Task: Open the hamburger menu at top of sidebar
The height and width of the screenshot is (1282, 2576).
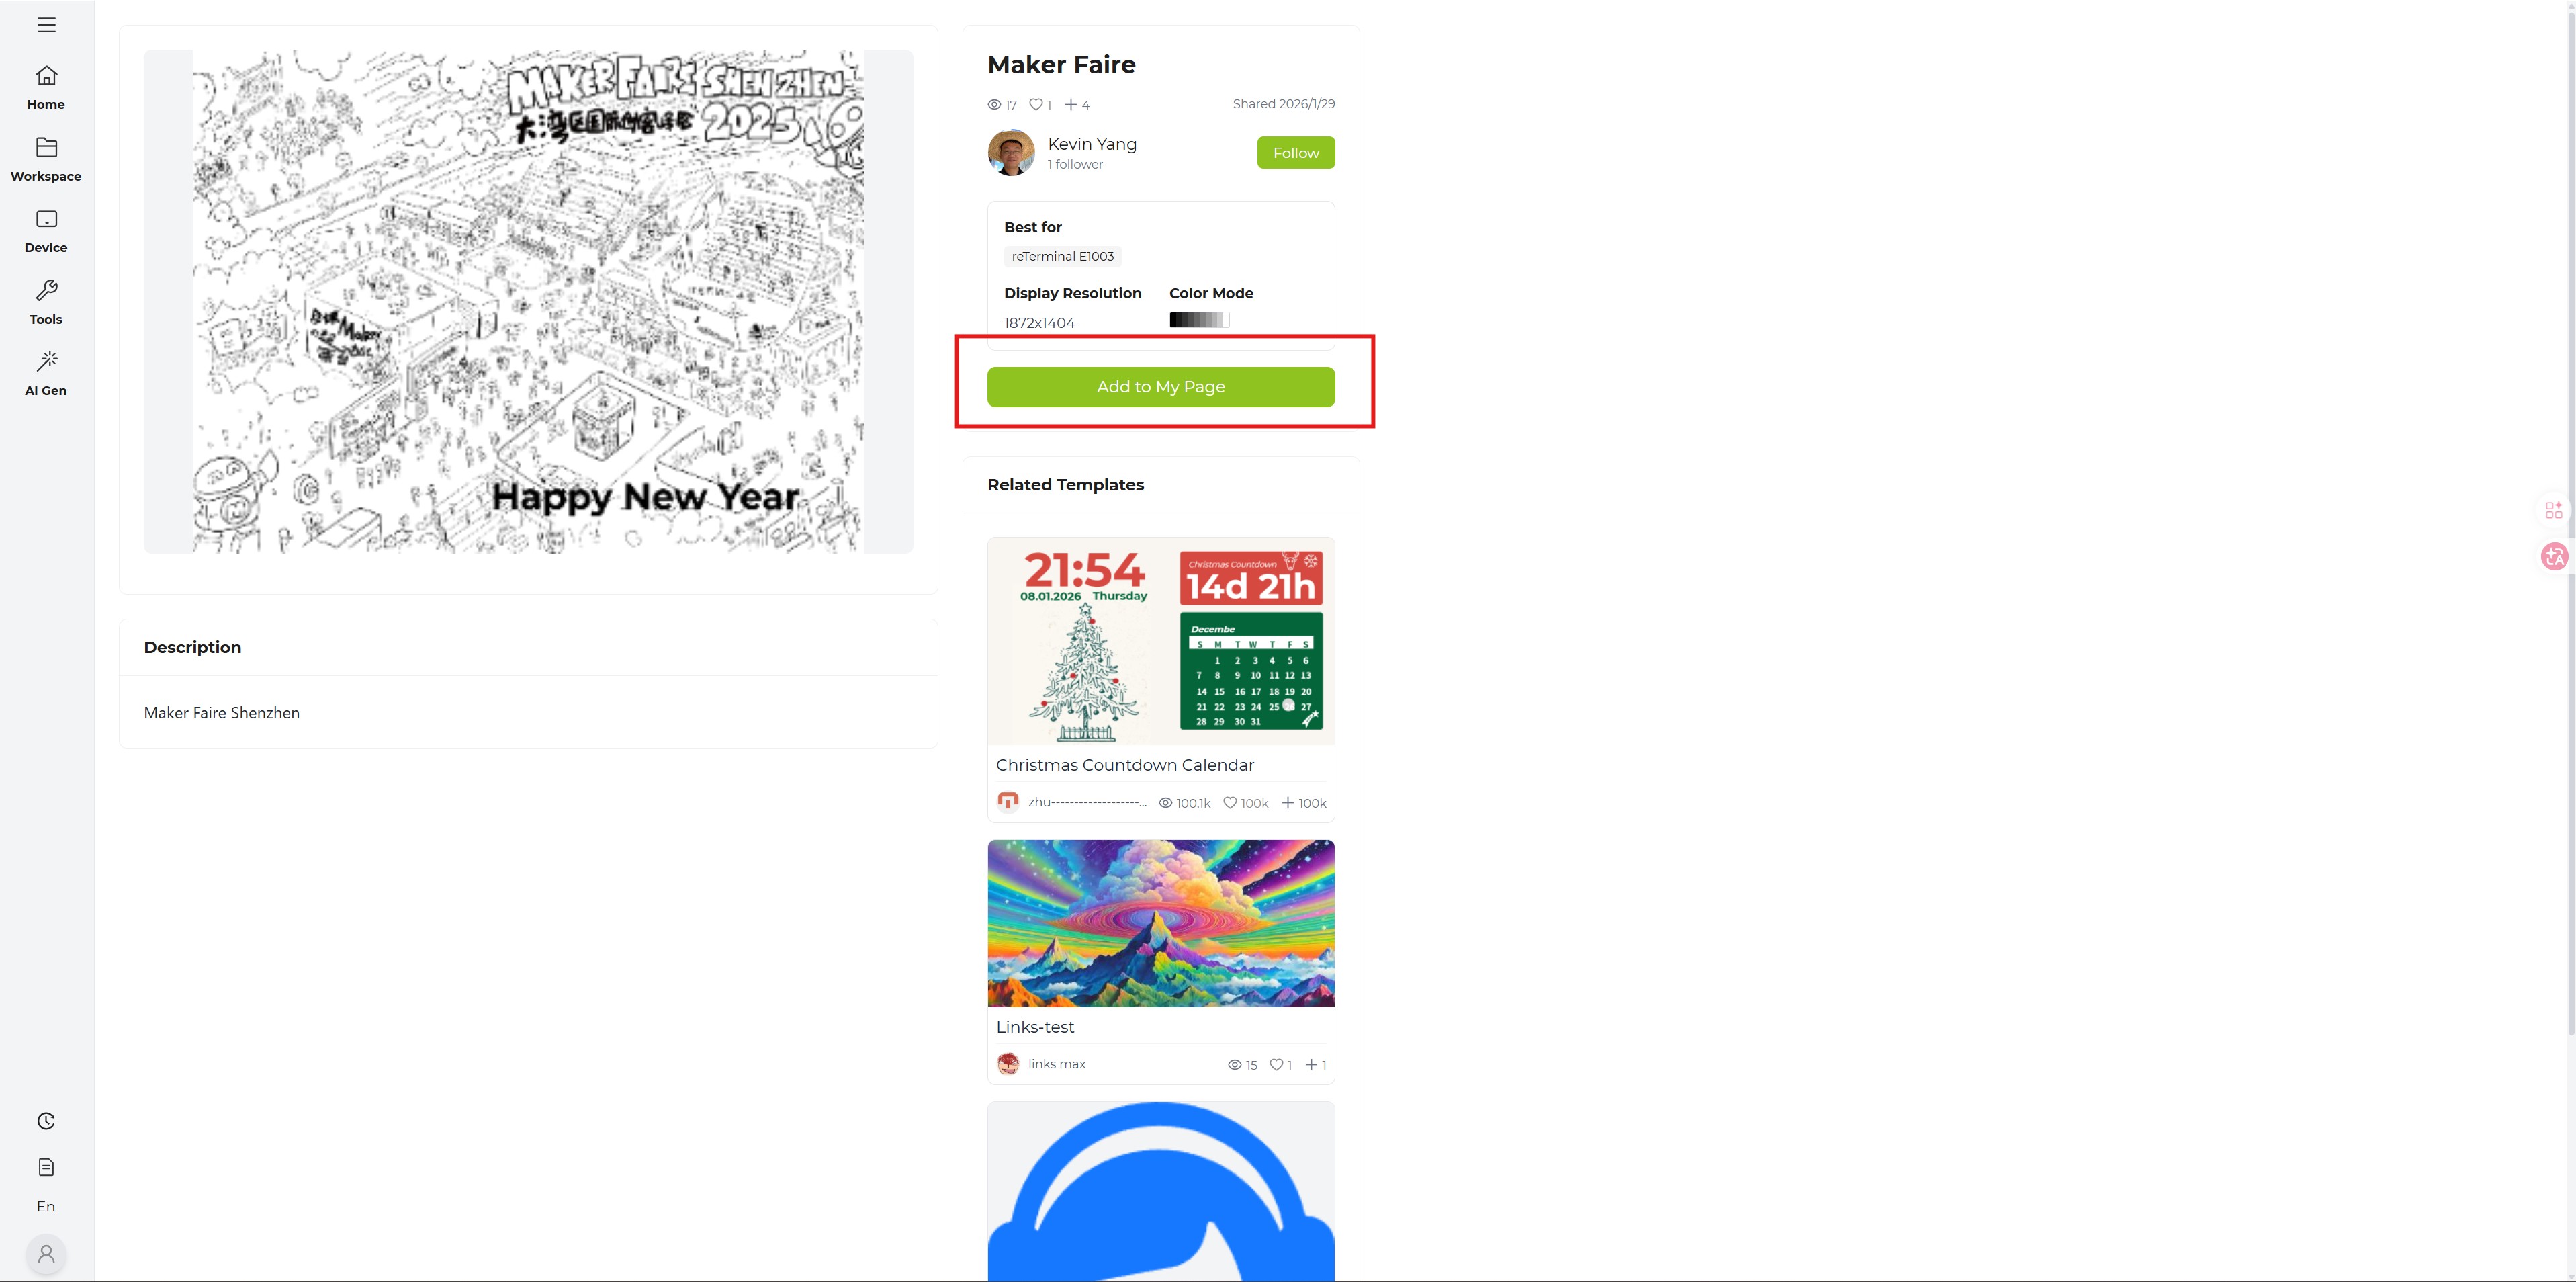Action: pyautogui.click(x=46, y=25)
